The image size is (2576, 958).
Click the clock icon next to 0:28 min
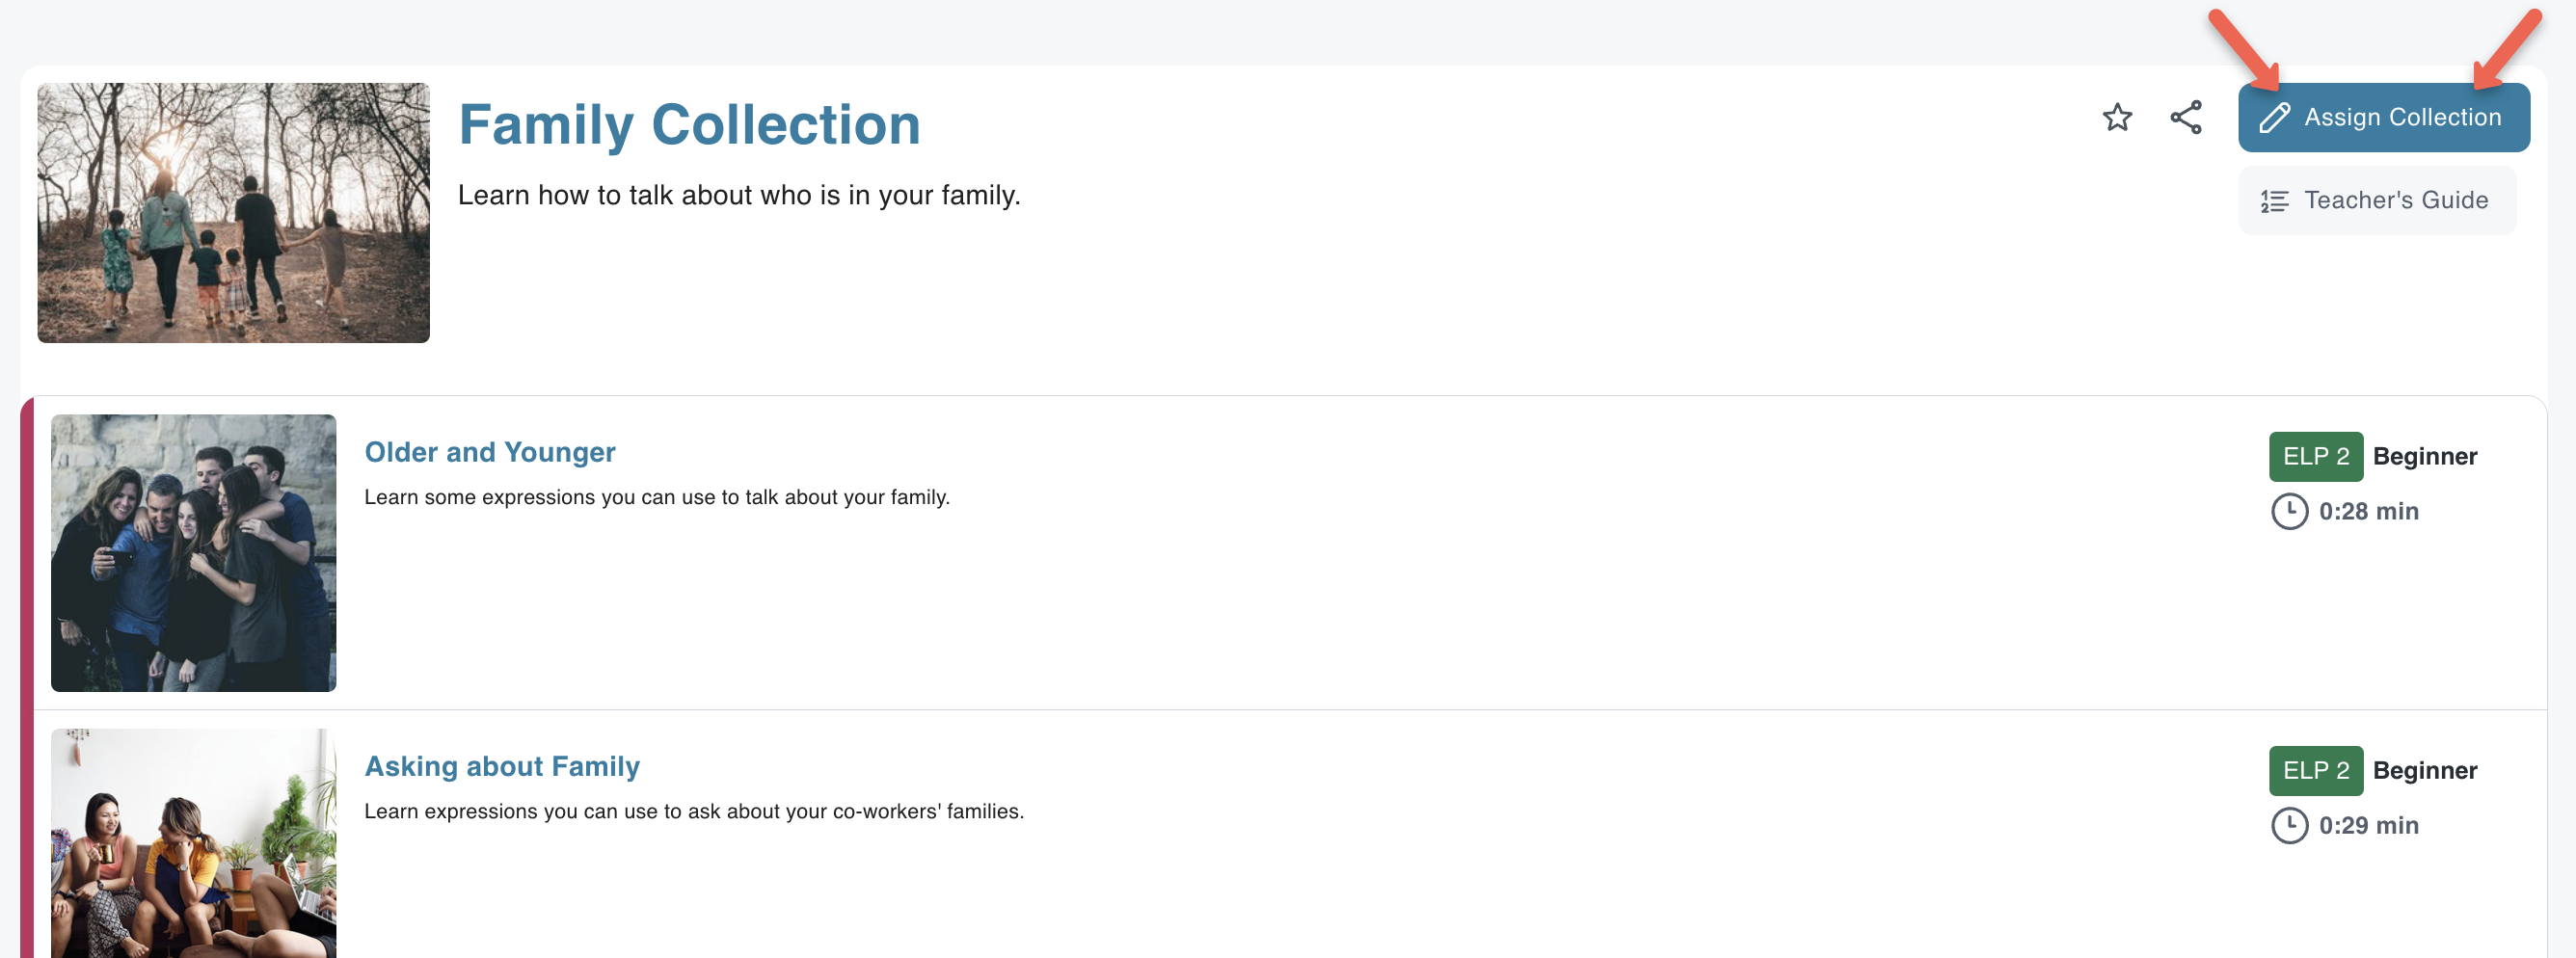(x=2289, y=511)
